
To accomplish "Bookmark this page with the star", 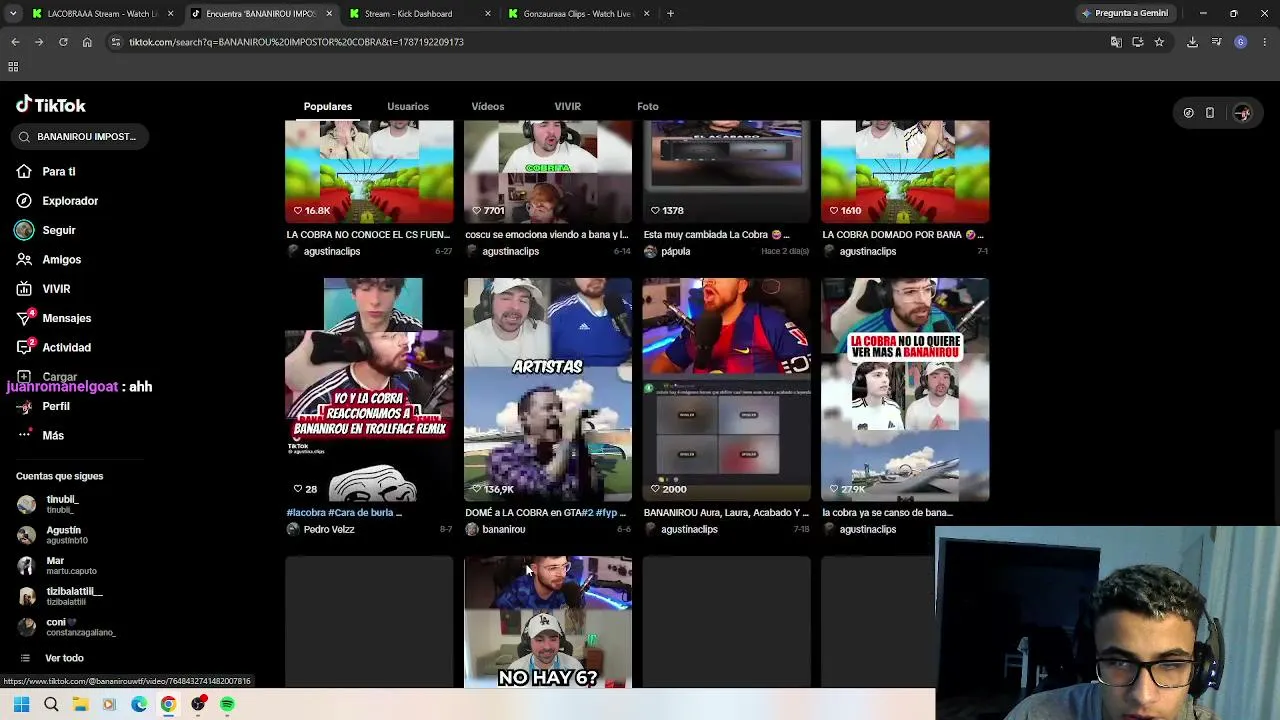I will (x=1159, y=42).
